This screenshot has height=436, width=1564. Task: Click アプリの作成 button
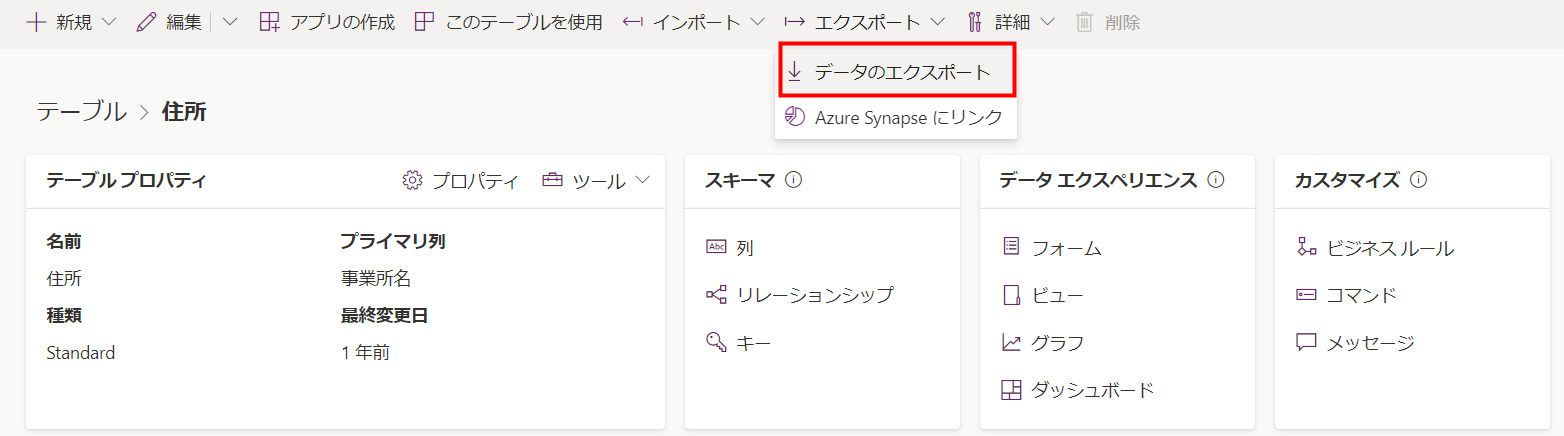(x=327, y=22)
